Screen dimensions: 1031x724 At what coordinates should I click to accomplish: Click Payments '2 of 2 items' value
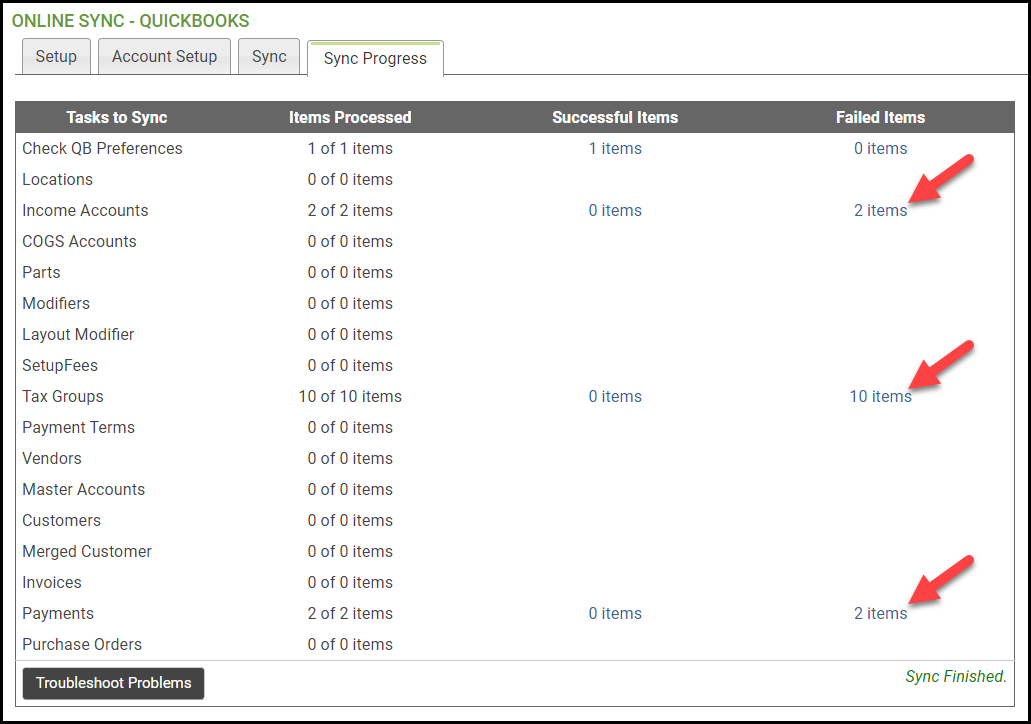pyautogui.click(x=350, y=614)
